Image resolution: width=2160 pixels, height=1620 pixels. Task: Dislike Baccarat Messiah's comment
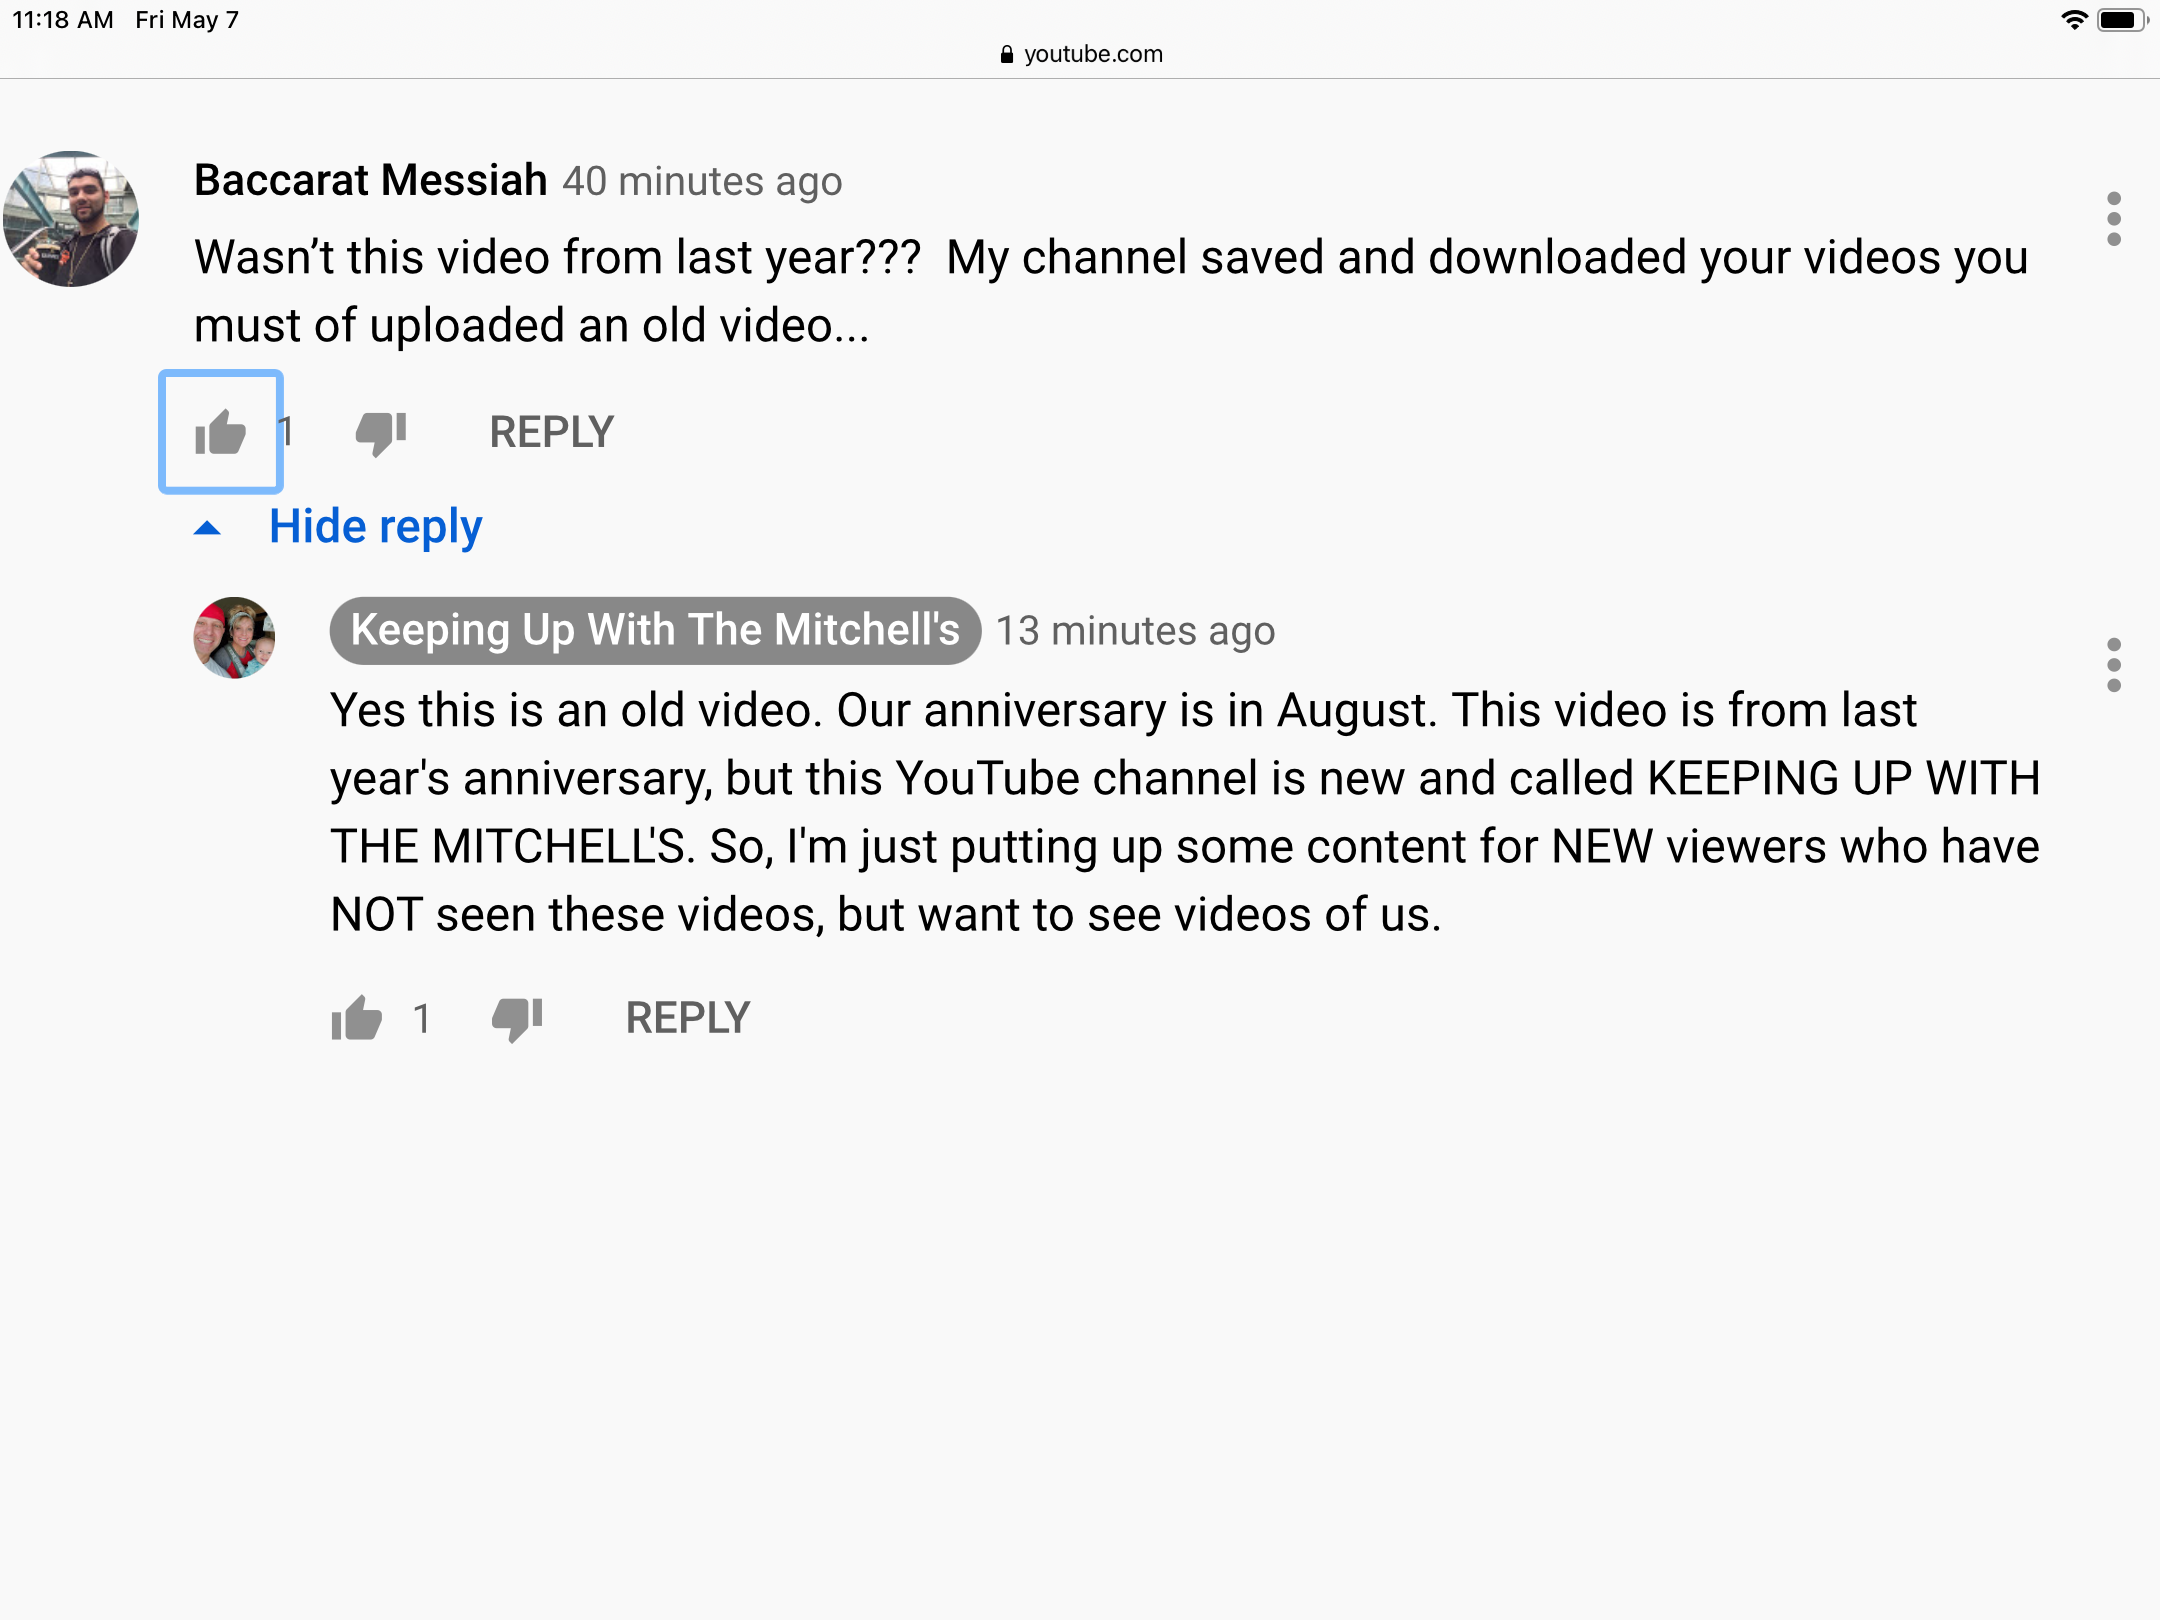pos(381,433)
